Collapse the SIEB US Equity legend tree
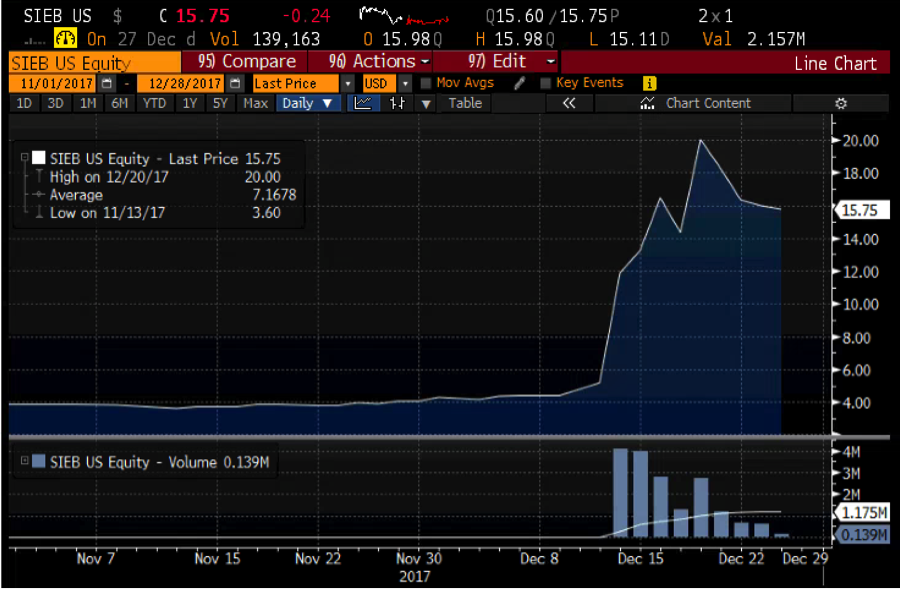The height and width of the screenshot is (589, 900). pos(25,158)
